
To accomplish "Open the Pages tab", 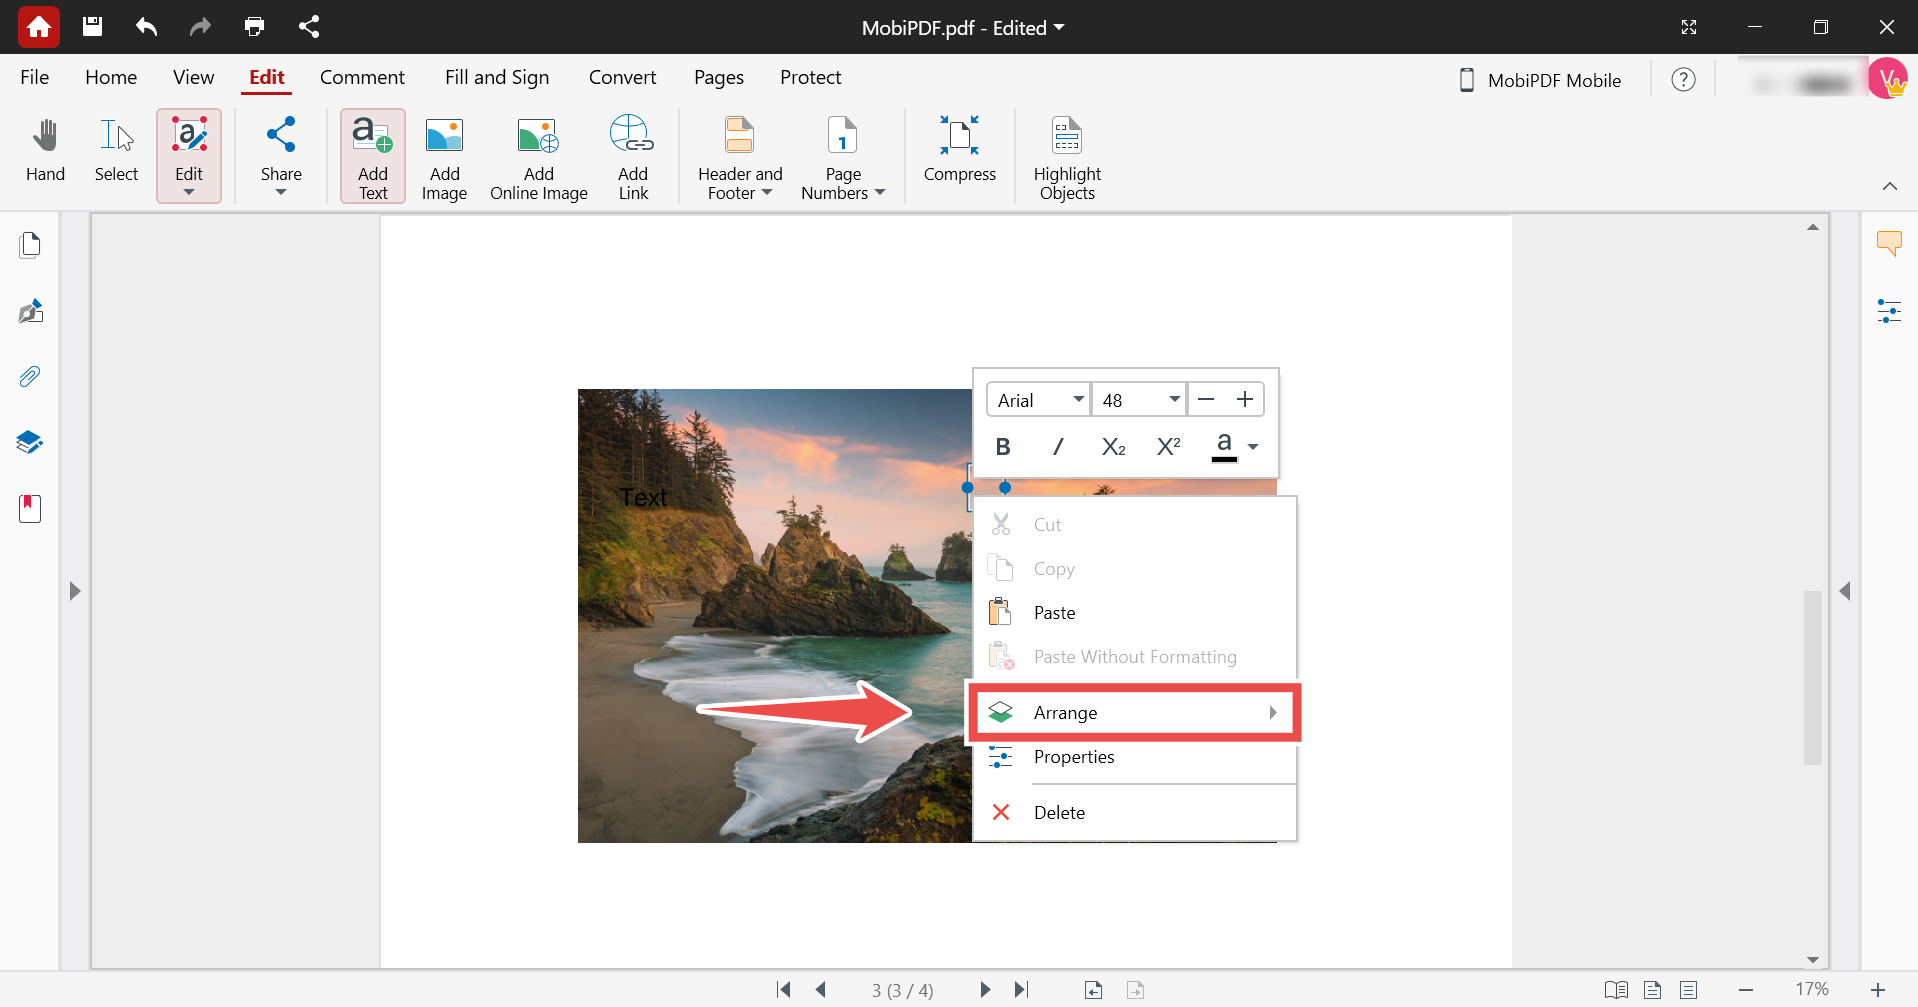I will pos(719,77).
